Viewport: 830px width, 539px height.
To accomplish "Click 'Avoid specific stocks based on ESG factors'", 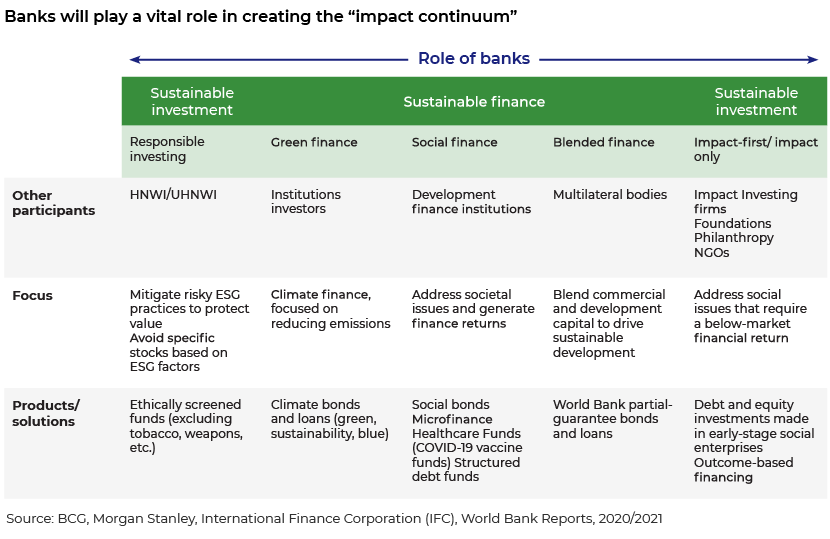I will click(x=178, y=352).
